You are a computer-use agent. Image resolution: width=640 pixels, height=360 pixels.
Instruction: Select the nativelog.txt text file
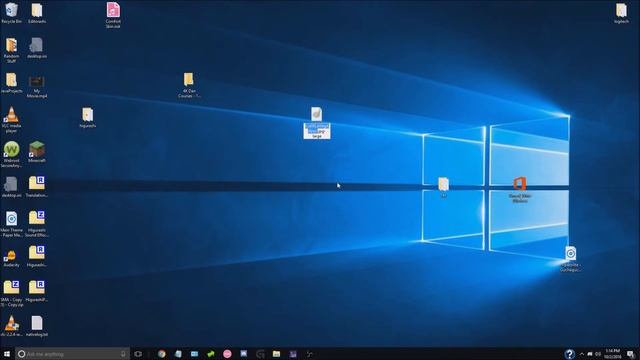[37, 326]
